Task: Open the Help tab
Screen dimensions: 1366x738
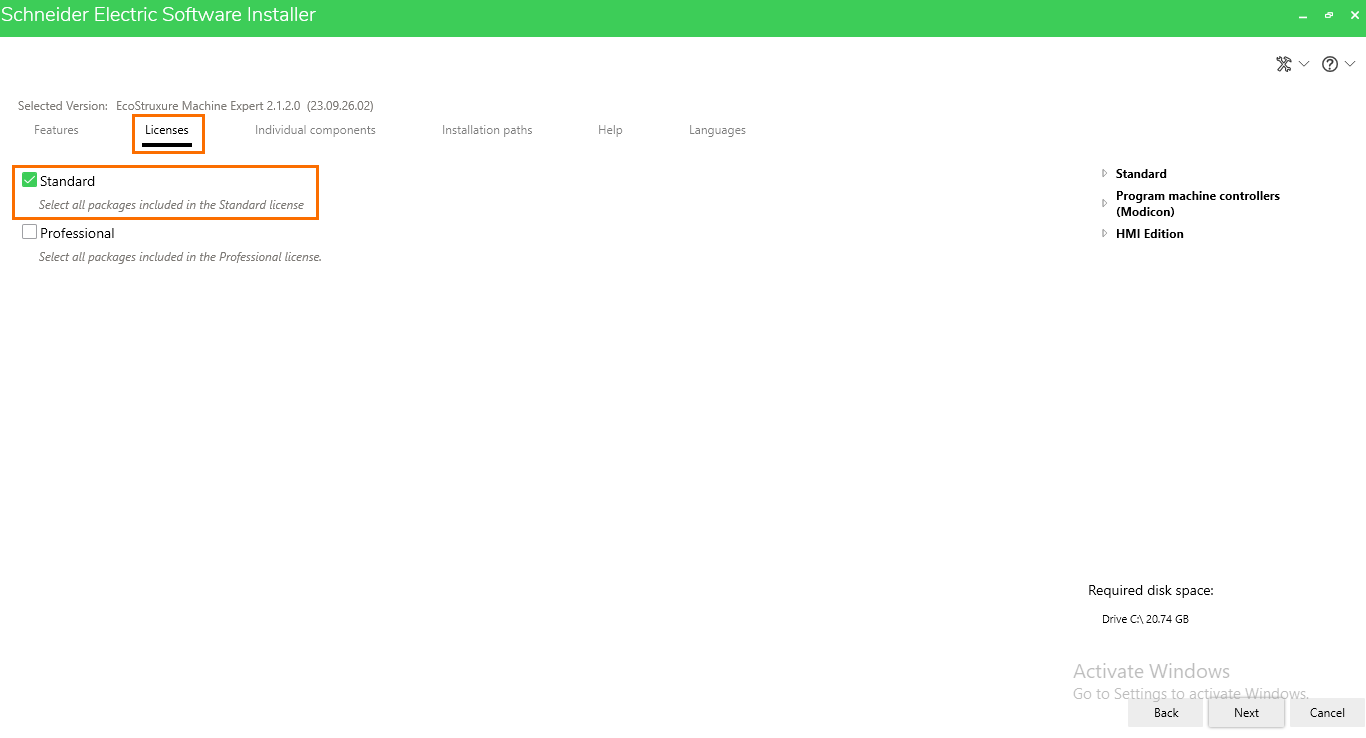Action: (610, 130)
